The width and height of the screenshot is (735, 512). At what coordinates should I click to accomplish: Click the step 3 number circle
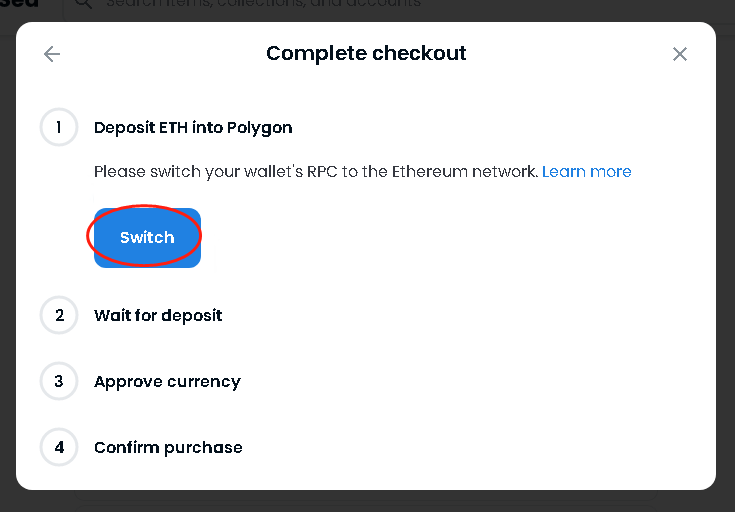pyautogui.click(x=59, y=382)
